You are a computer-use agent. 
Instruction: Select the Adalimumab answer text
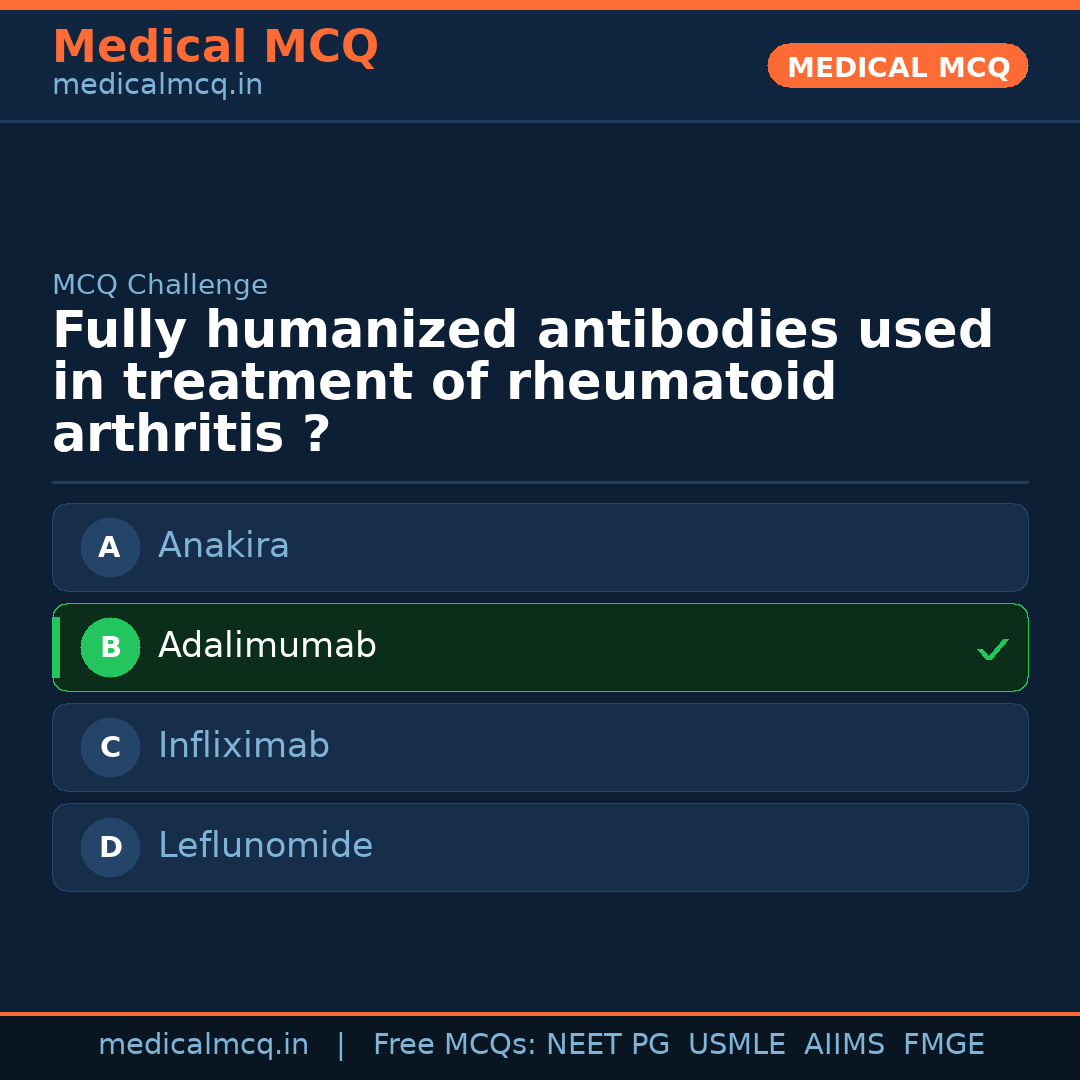[x=267, y=646]
